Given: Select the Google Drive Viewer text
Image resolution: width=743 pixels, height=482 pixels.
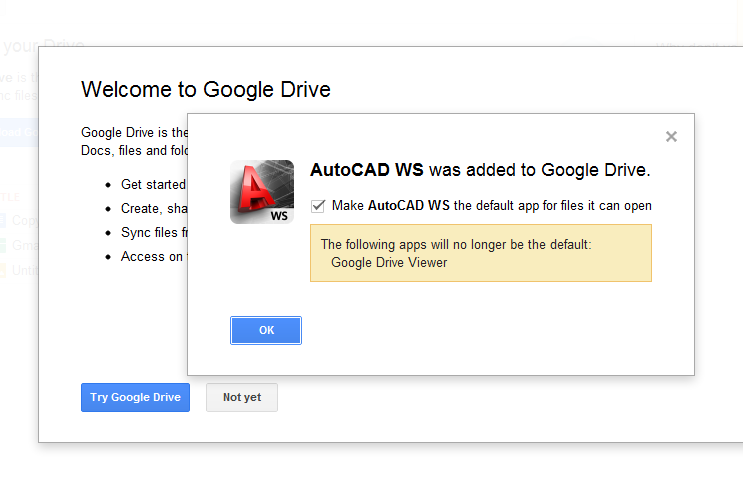Looking at the screenshot, I should click(x=389, y=263).
